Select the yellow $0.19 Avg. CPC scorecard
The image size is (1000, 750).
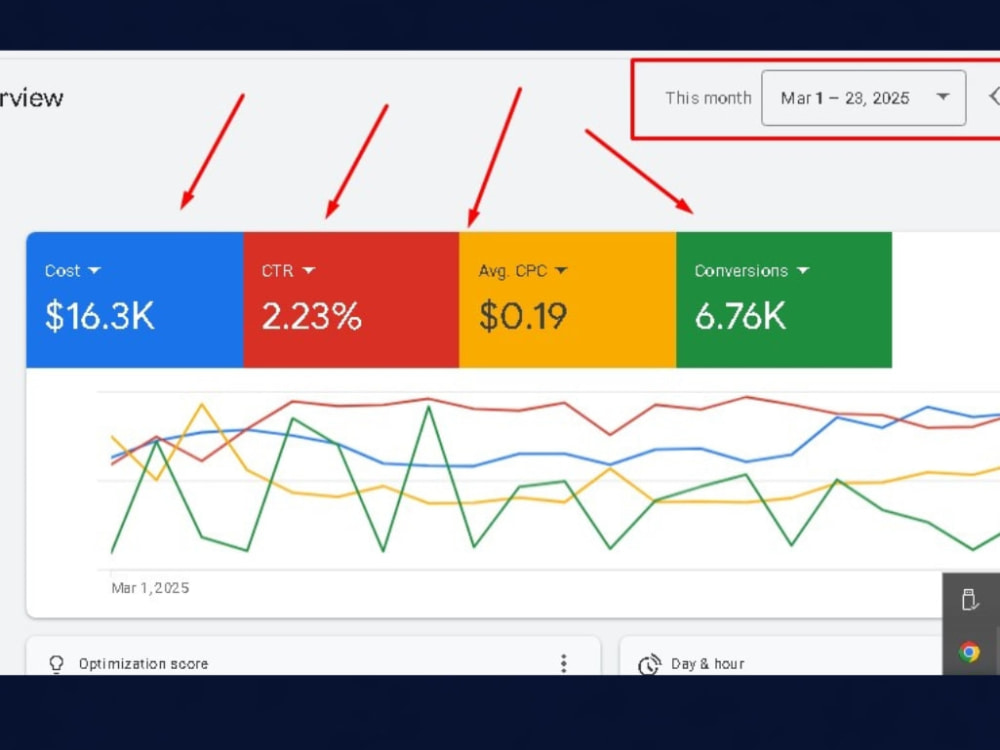[568, 300]
